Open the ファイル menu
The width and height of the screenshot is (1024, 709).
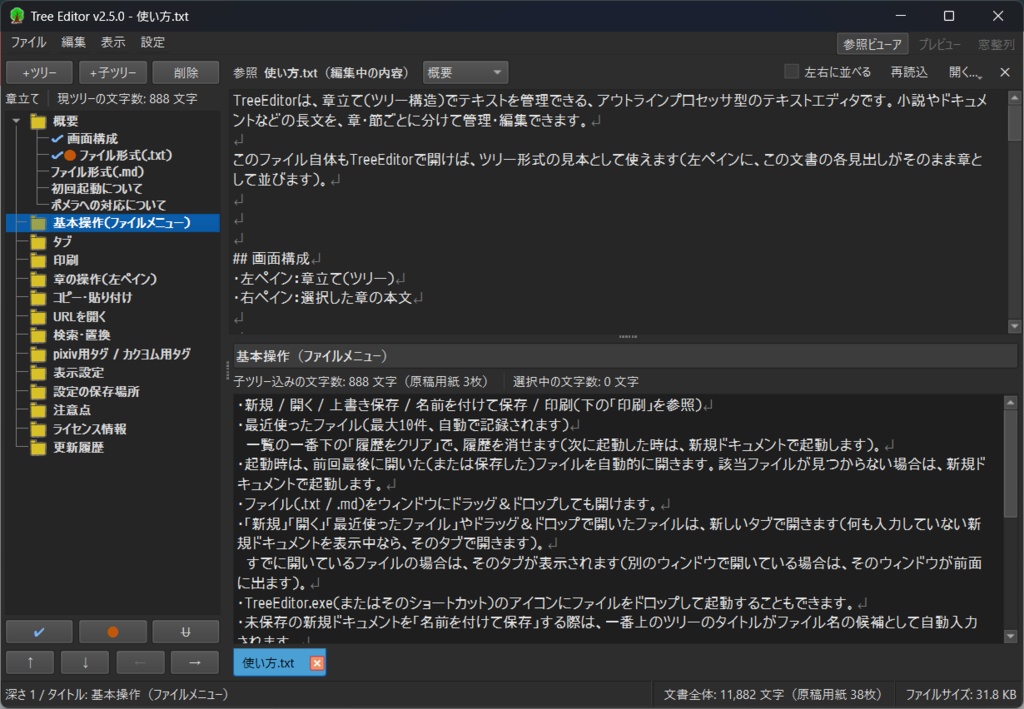pos(28,42)
